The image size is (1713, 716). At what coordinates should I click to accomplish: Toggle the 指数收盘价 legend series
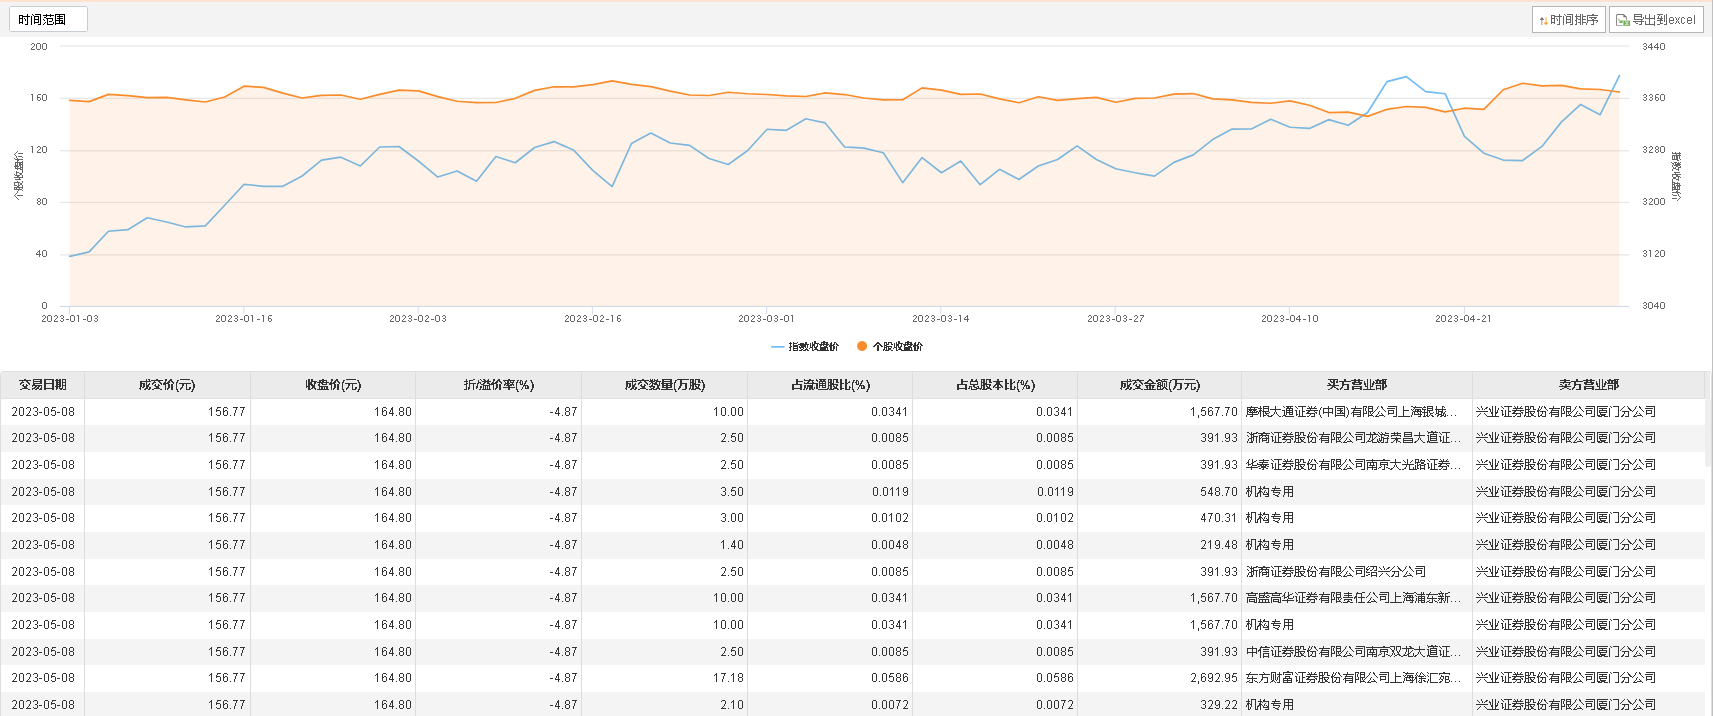click(x=805, y=347)
